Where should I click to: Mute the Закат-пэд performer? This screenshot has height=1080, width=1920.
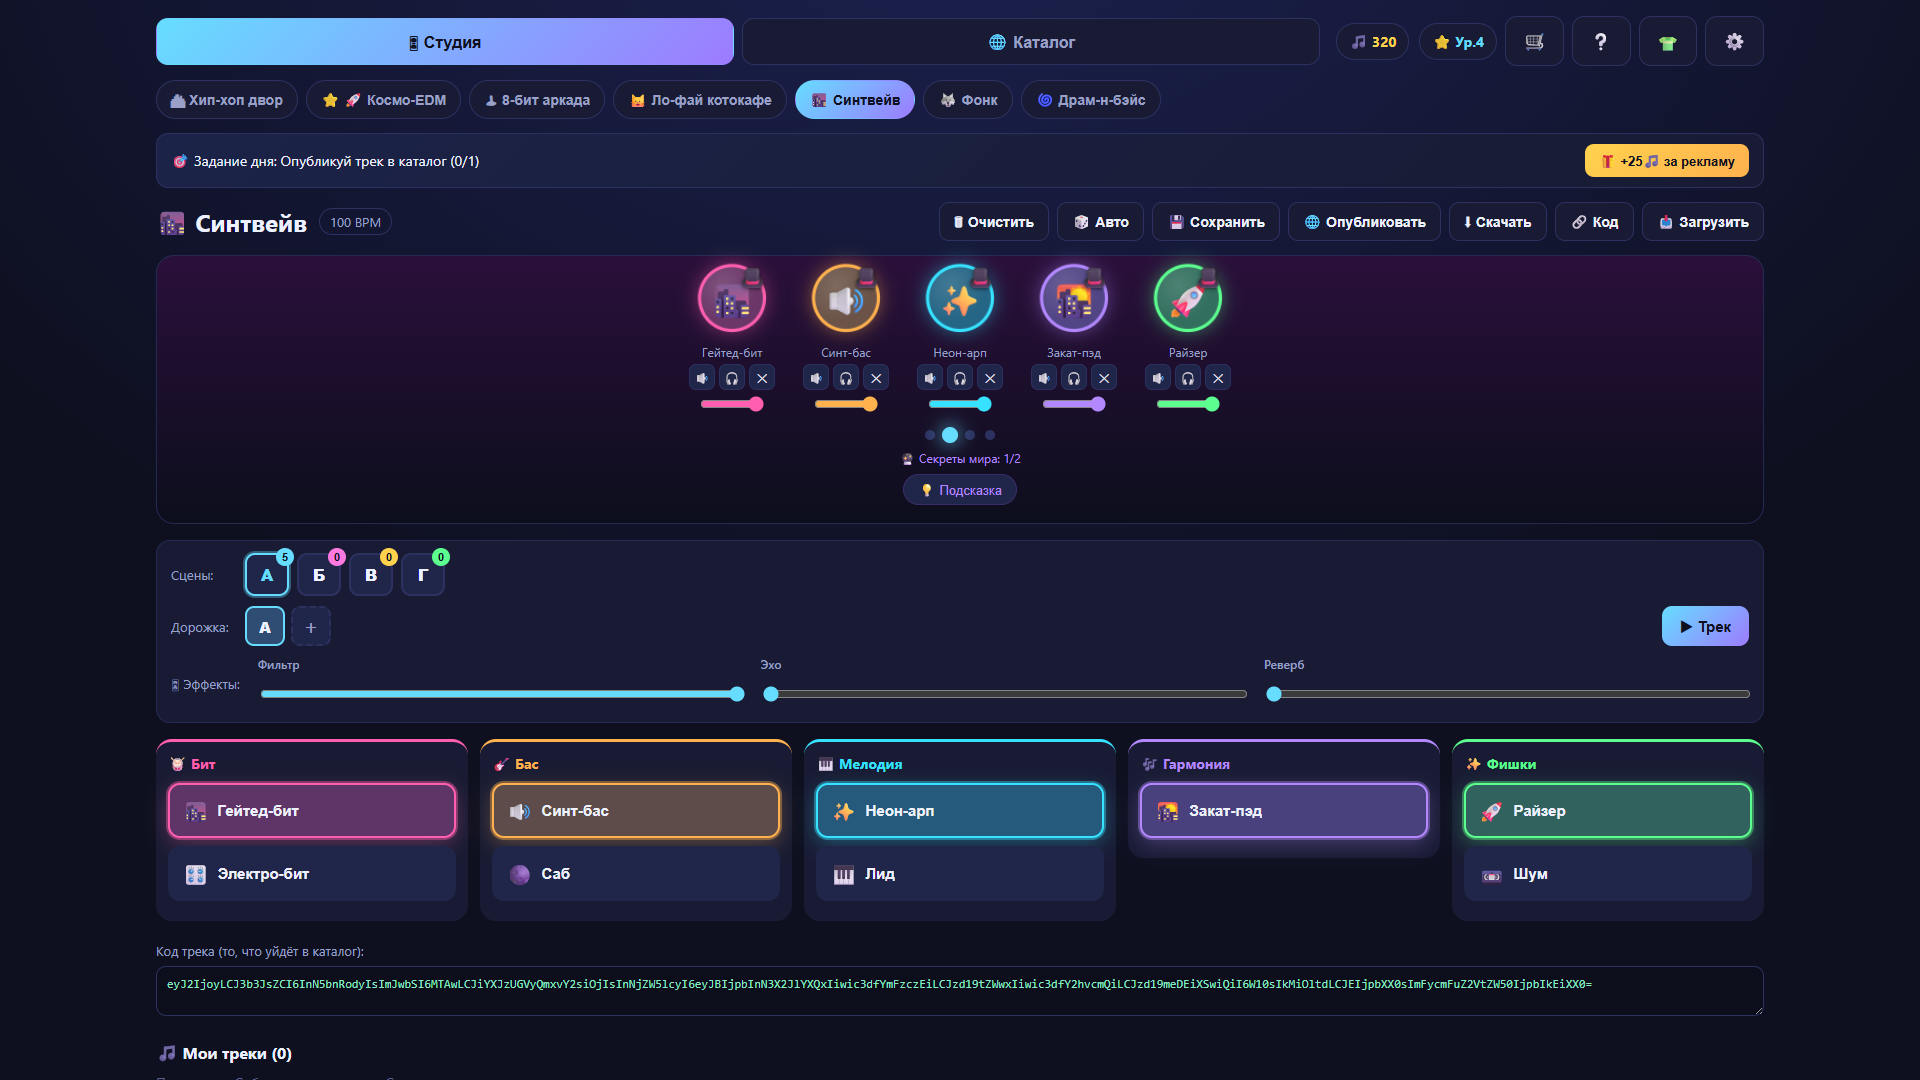(1044, 378)
